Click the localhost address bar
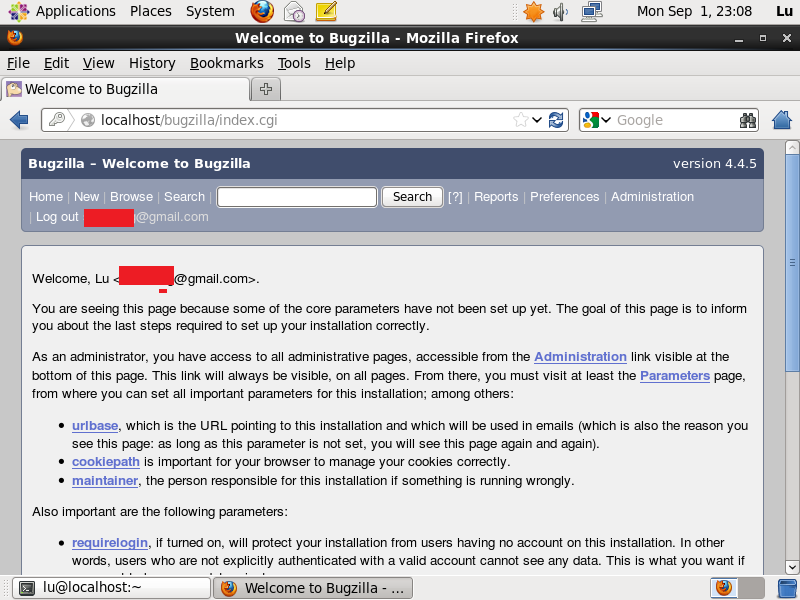Screen dimensions: 800x600 306,120
